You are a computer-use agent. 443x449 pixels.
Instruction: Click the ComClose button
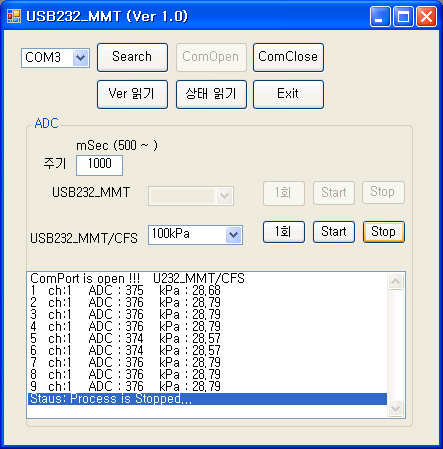[288, 57]
